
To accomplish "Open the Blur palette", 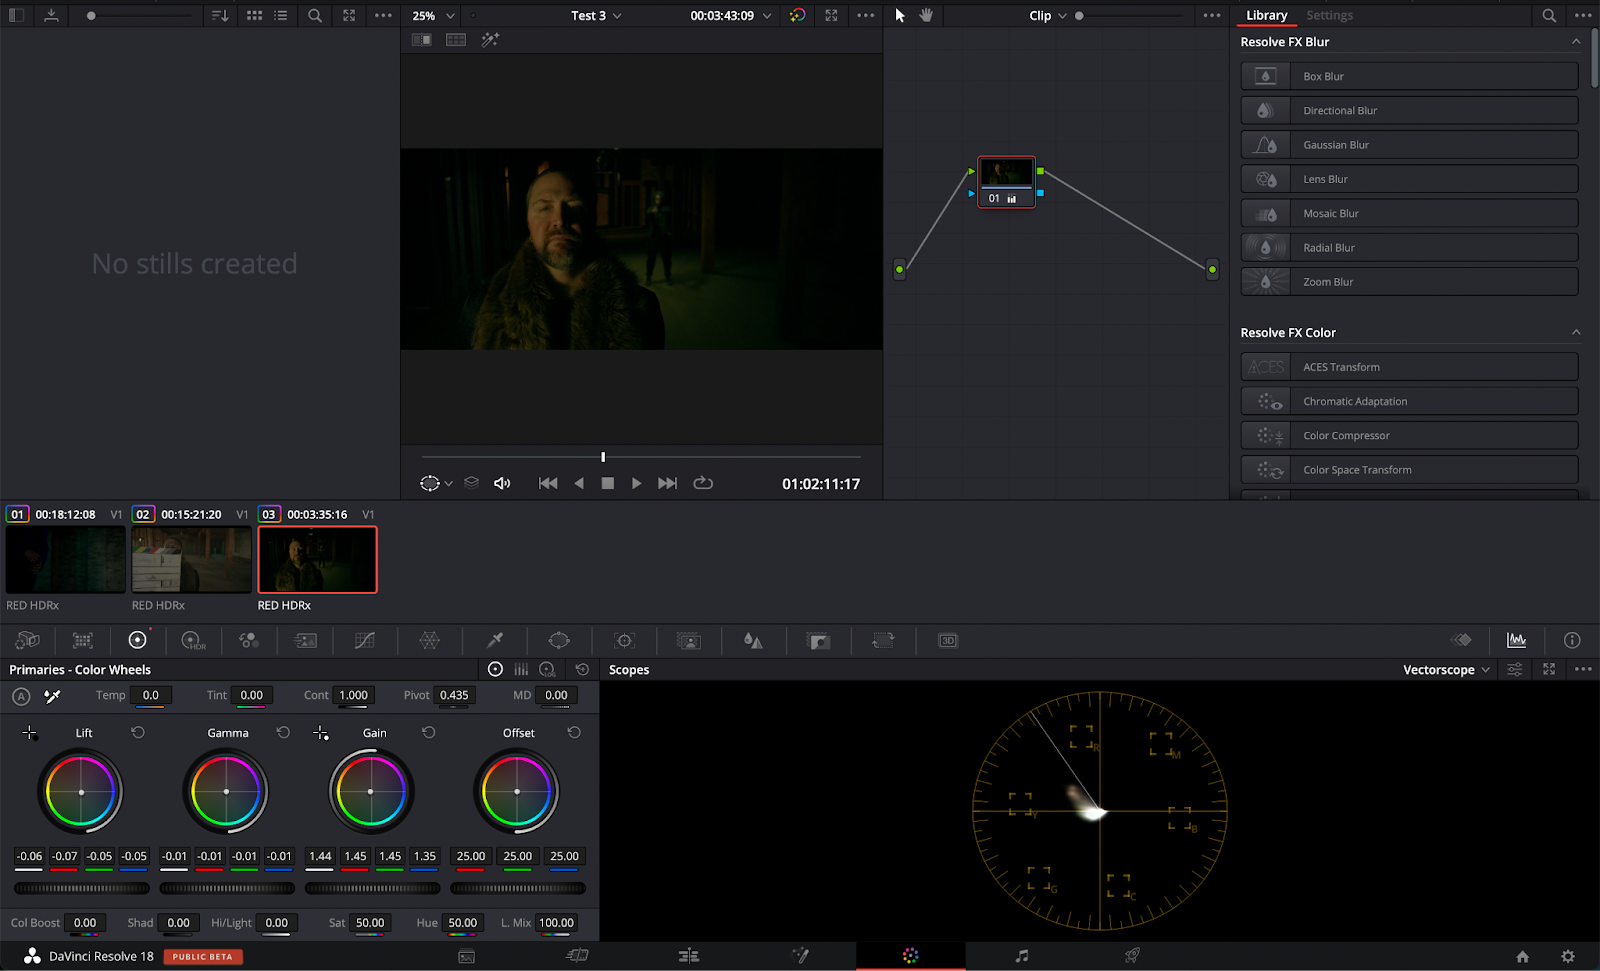I will 753,640.
